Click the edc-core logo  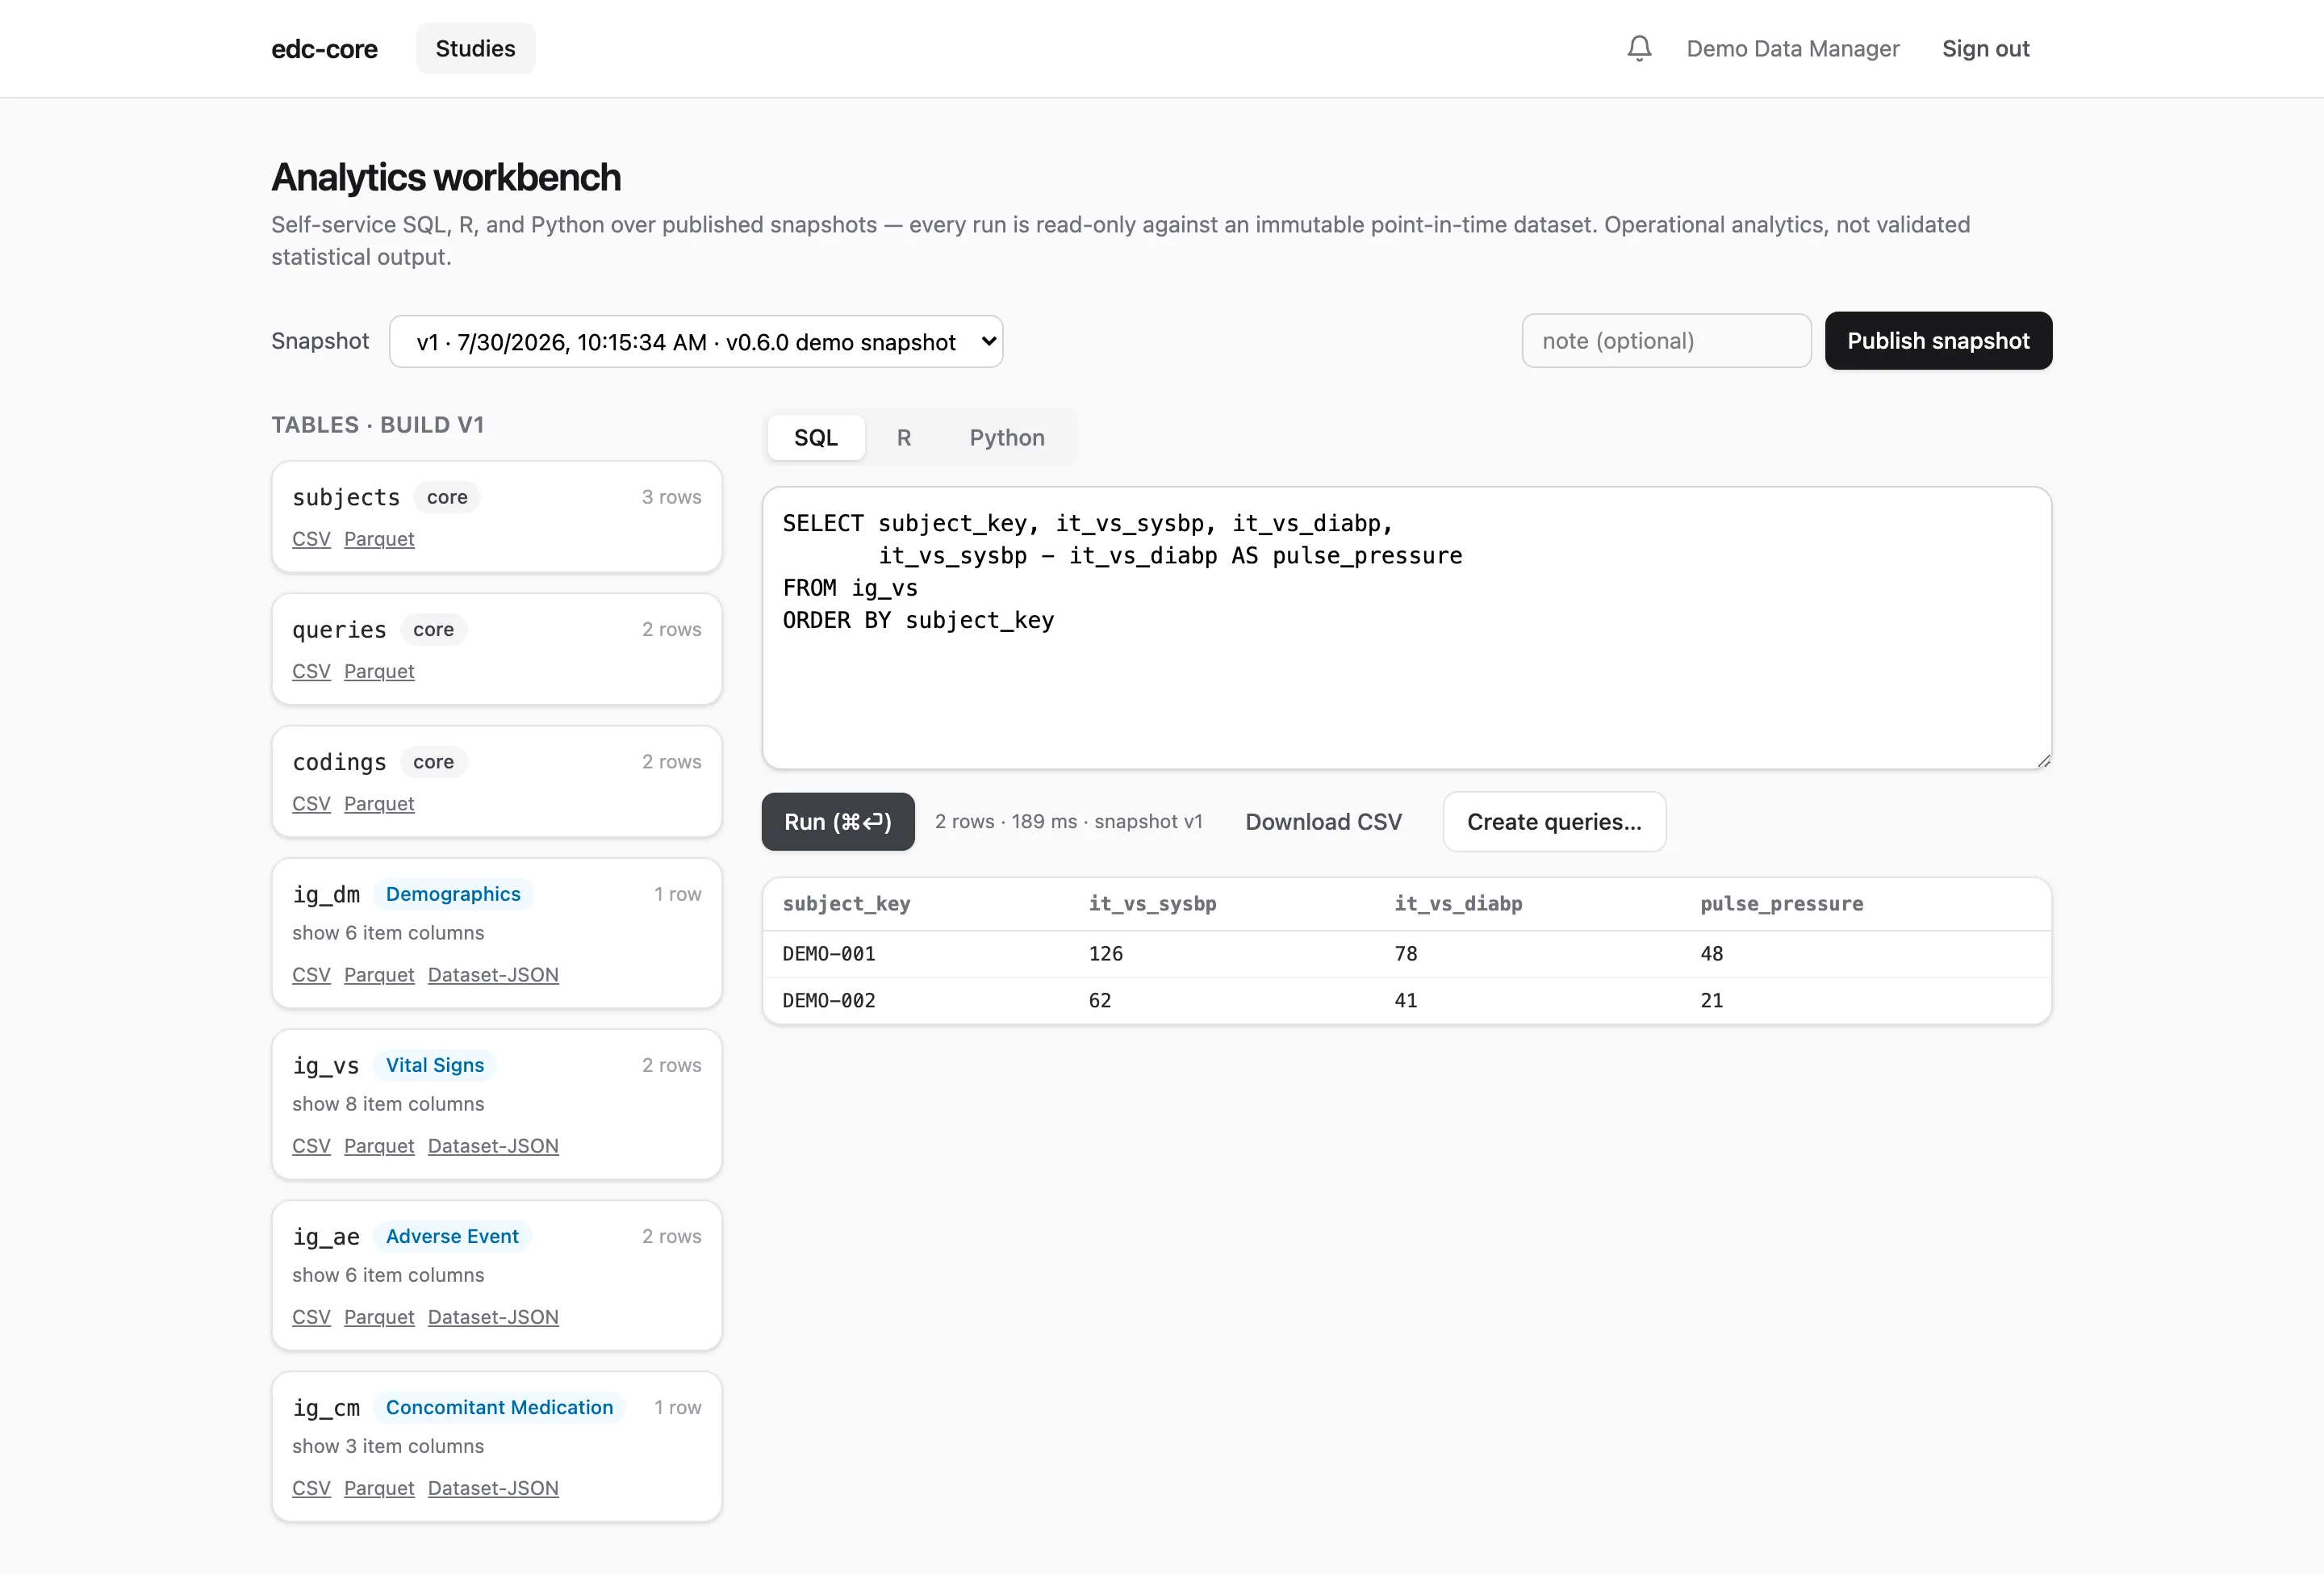(324, 49)
